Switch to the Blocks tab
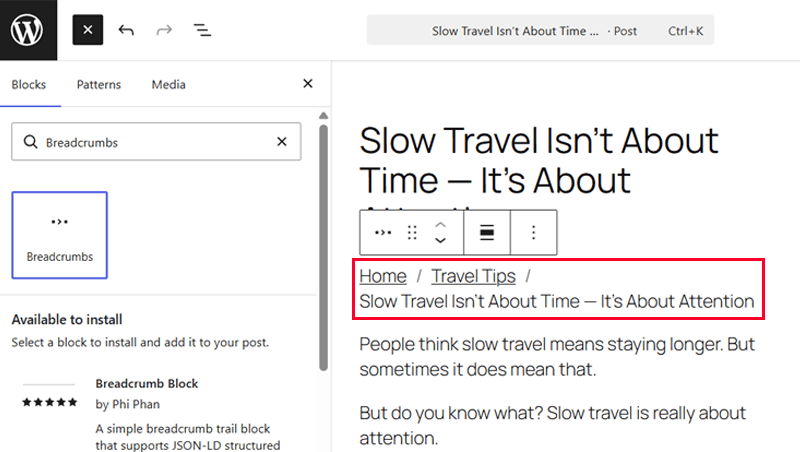 pos(29,85)
